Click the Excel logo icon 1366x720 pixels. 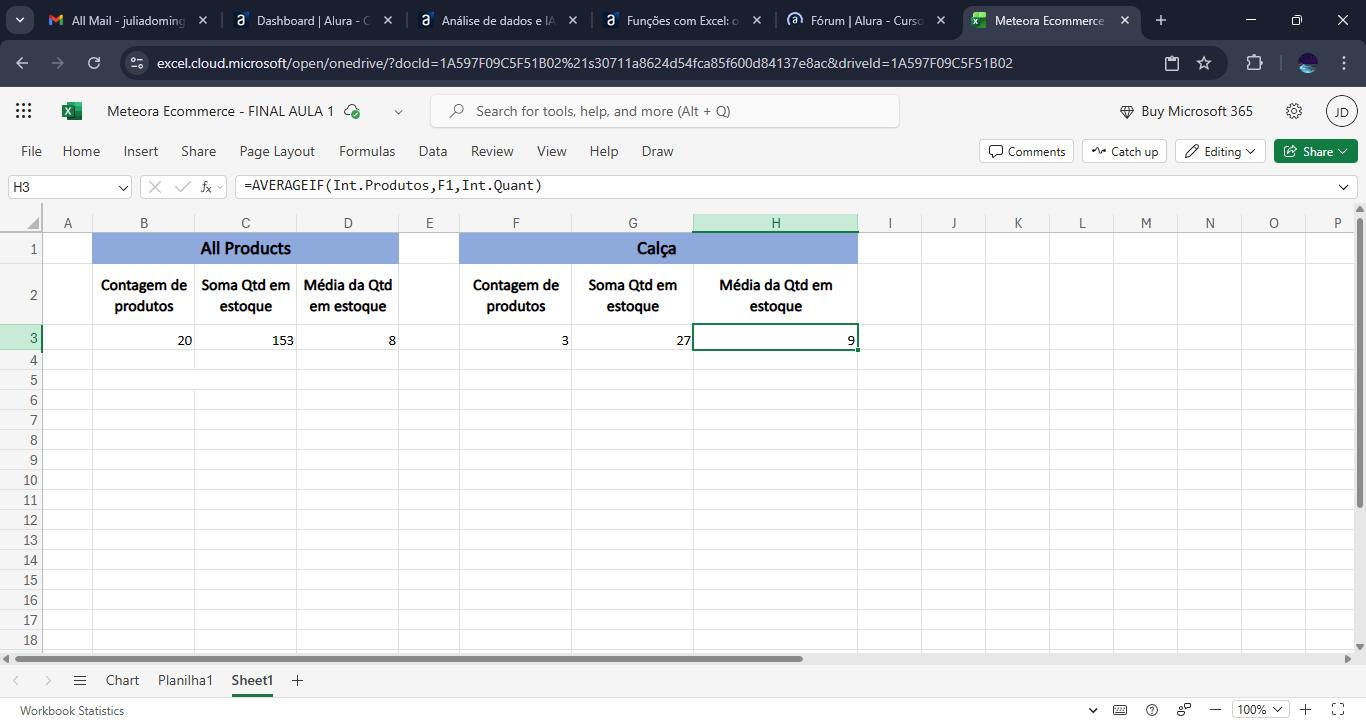pyautogui.click(x=72, y=111)
